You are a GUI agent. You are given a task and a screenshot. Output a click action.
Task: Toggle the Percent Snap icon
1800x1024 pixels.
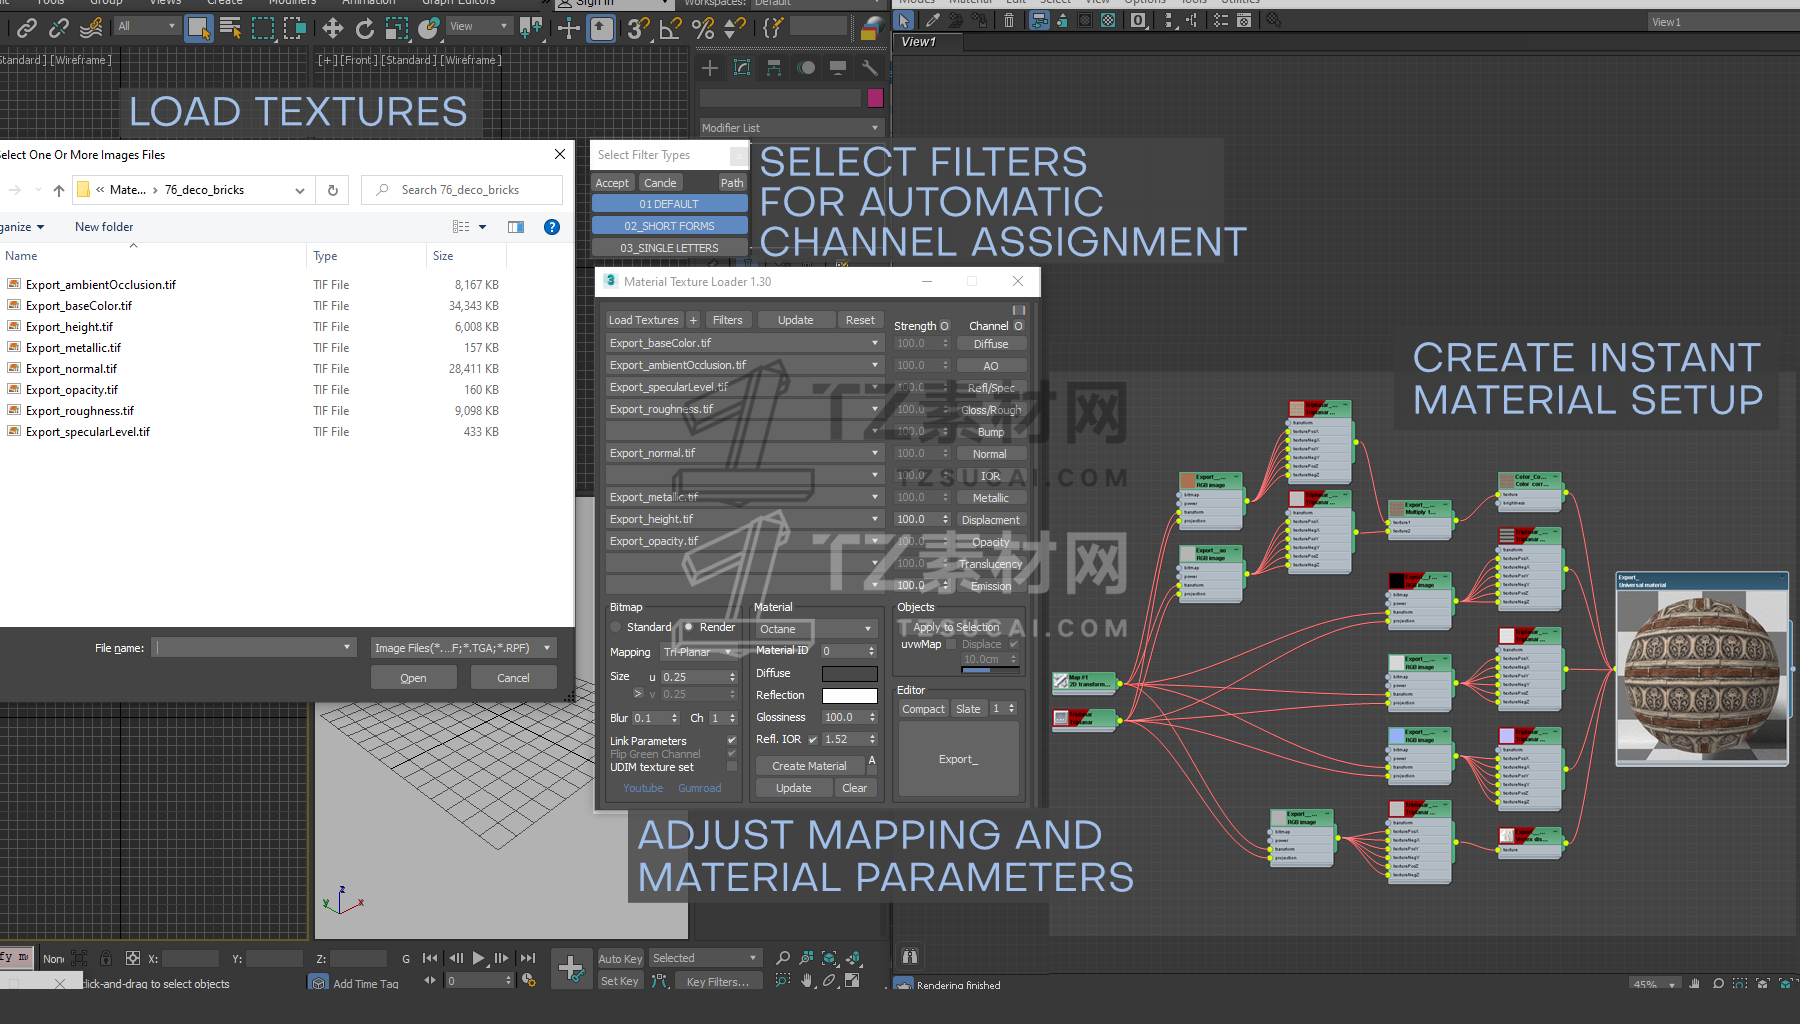click(703, 28)
